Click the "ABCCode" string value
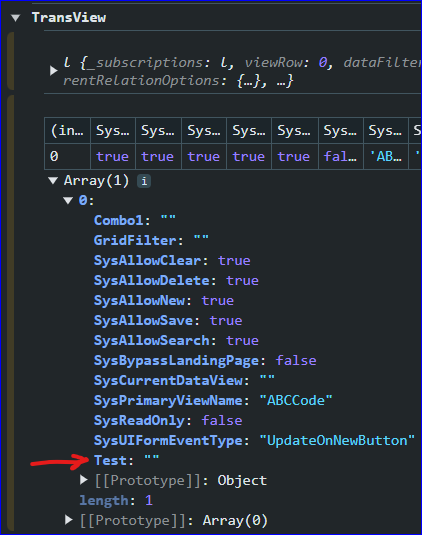The height and width of the screenshot is (535, 422). click(x=296, y=401)
